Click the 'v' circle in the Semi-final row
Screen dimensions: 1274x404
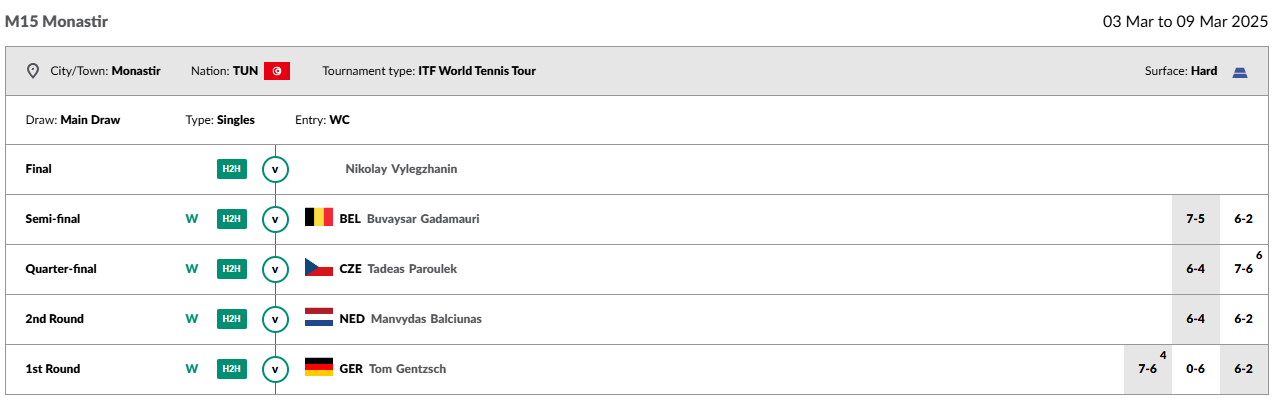point(275,219)
